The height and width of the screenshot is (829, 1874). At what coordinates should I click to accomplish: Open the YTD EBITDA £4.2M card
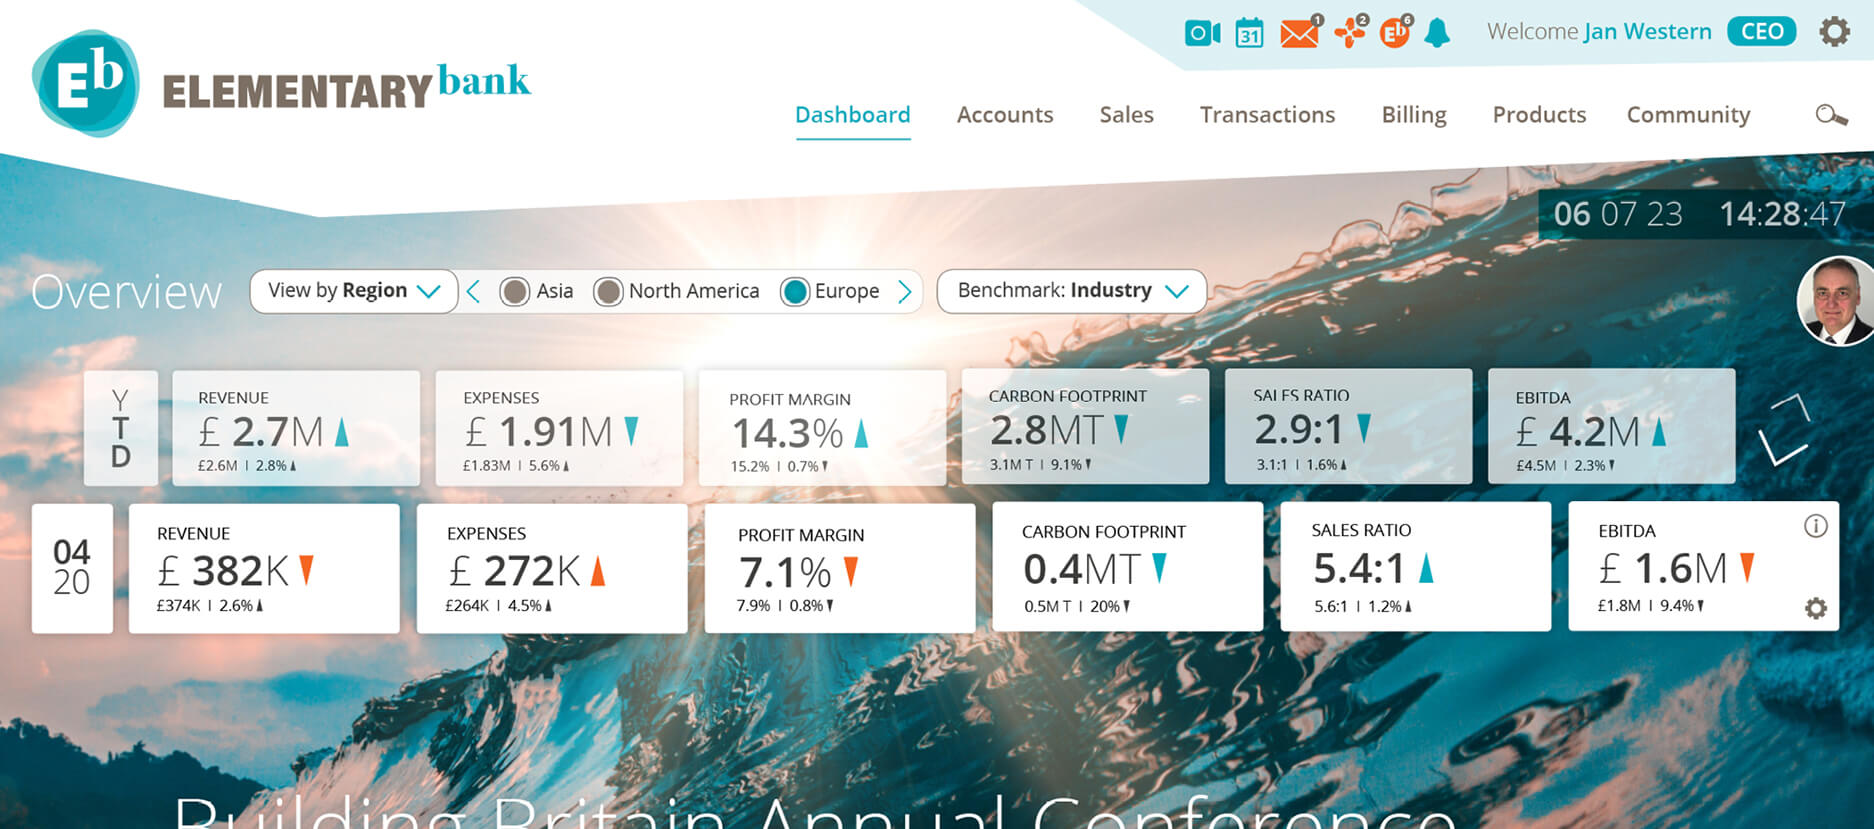[x=1612, y=426]
